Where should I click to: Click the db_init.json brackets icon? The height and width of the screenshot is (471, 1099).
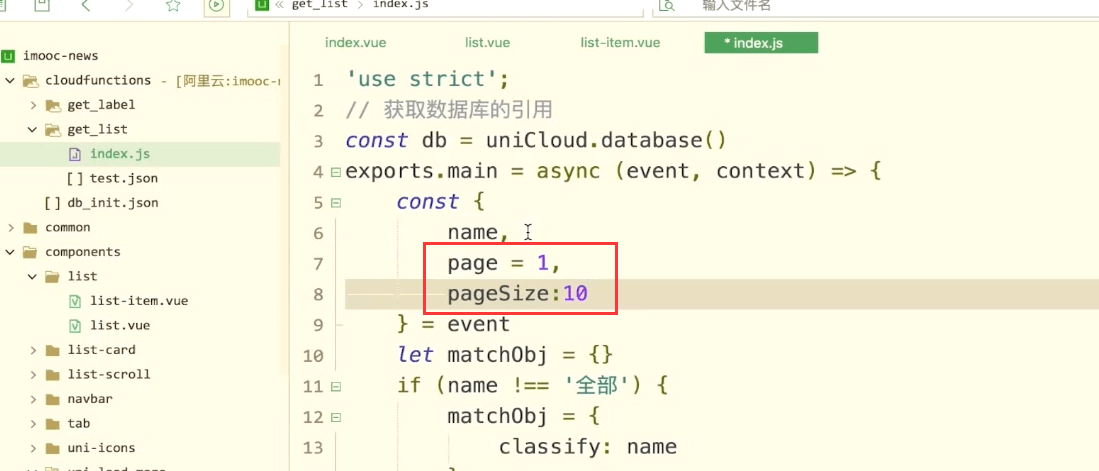click(53, 203)
